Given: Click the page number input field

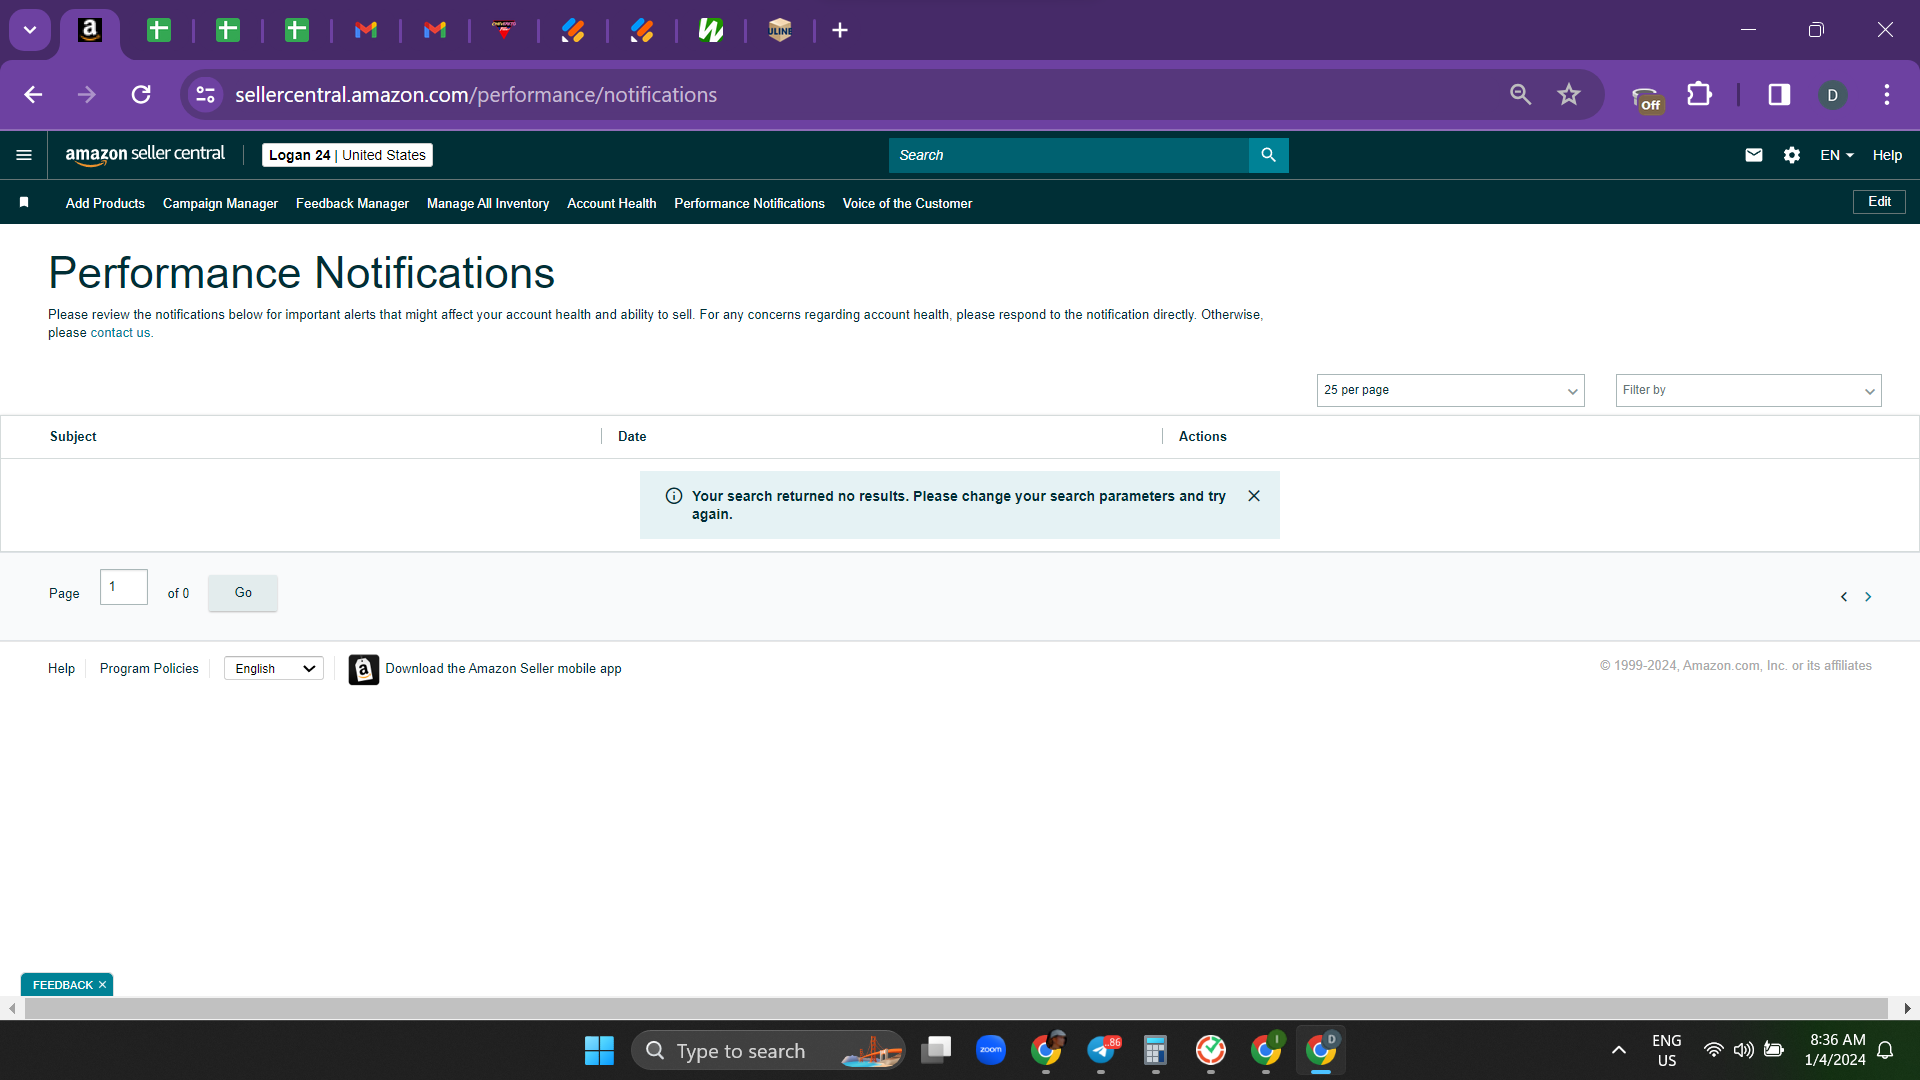Looking at the screenshot, I should pos(124,587).
